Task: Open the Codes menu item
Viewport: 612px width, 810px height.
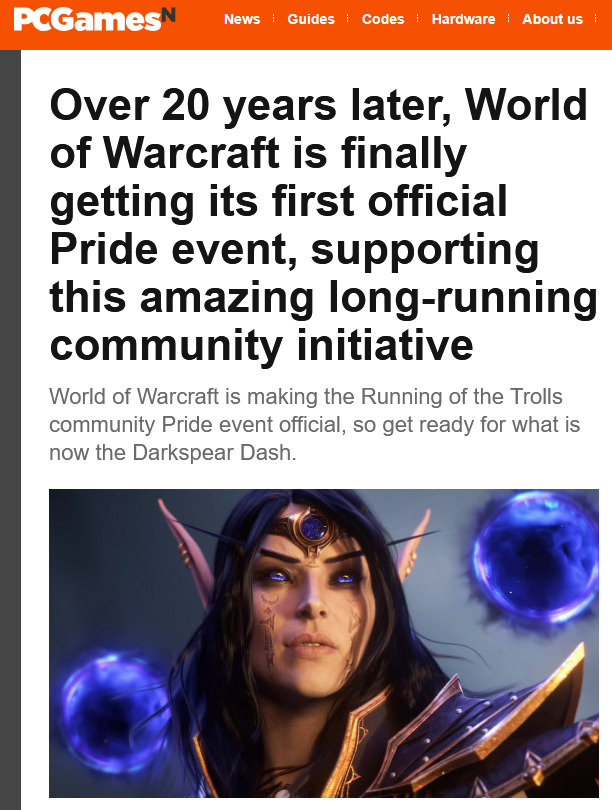Action: (383, 19)
